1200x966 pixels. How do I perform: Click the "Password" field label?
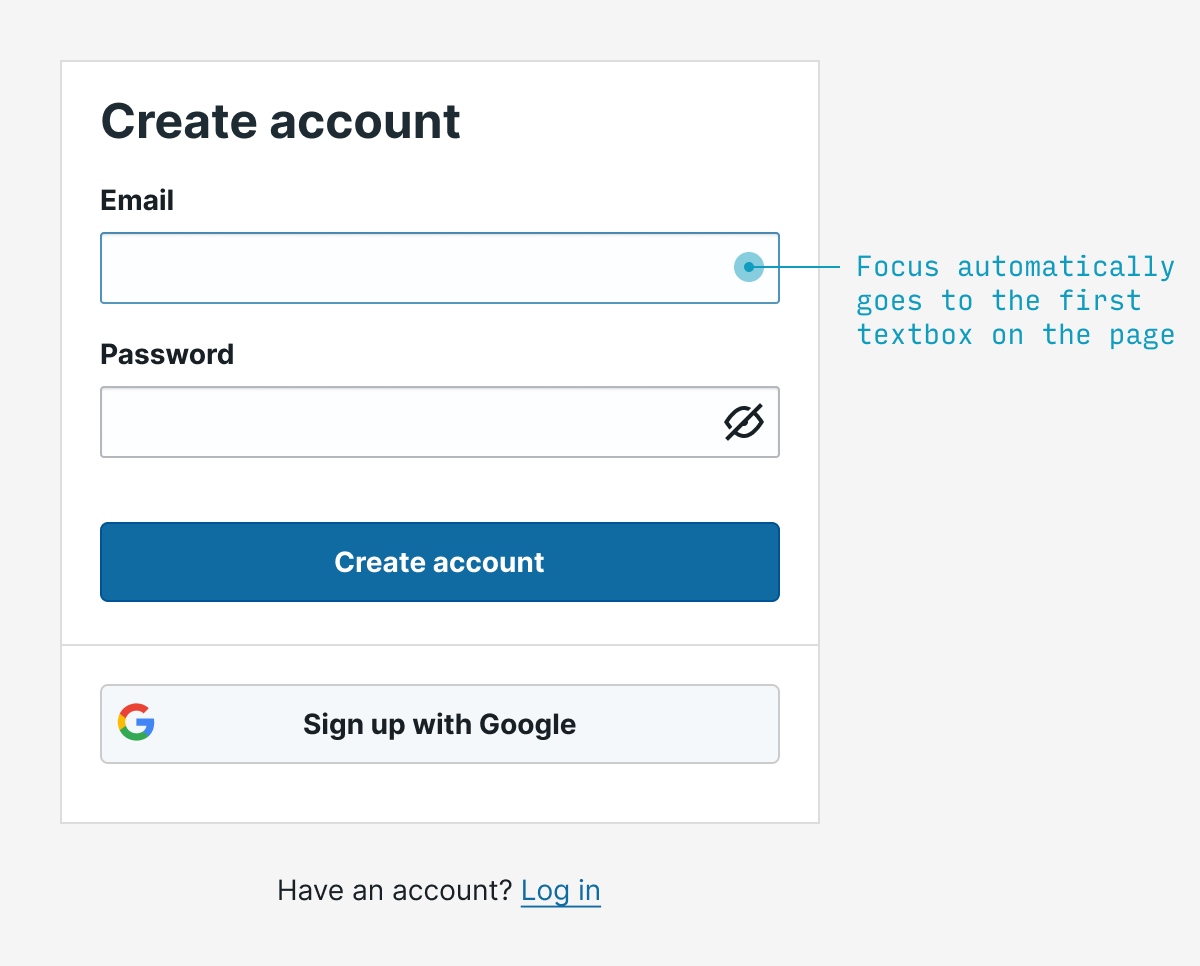point(167,354)
